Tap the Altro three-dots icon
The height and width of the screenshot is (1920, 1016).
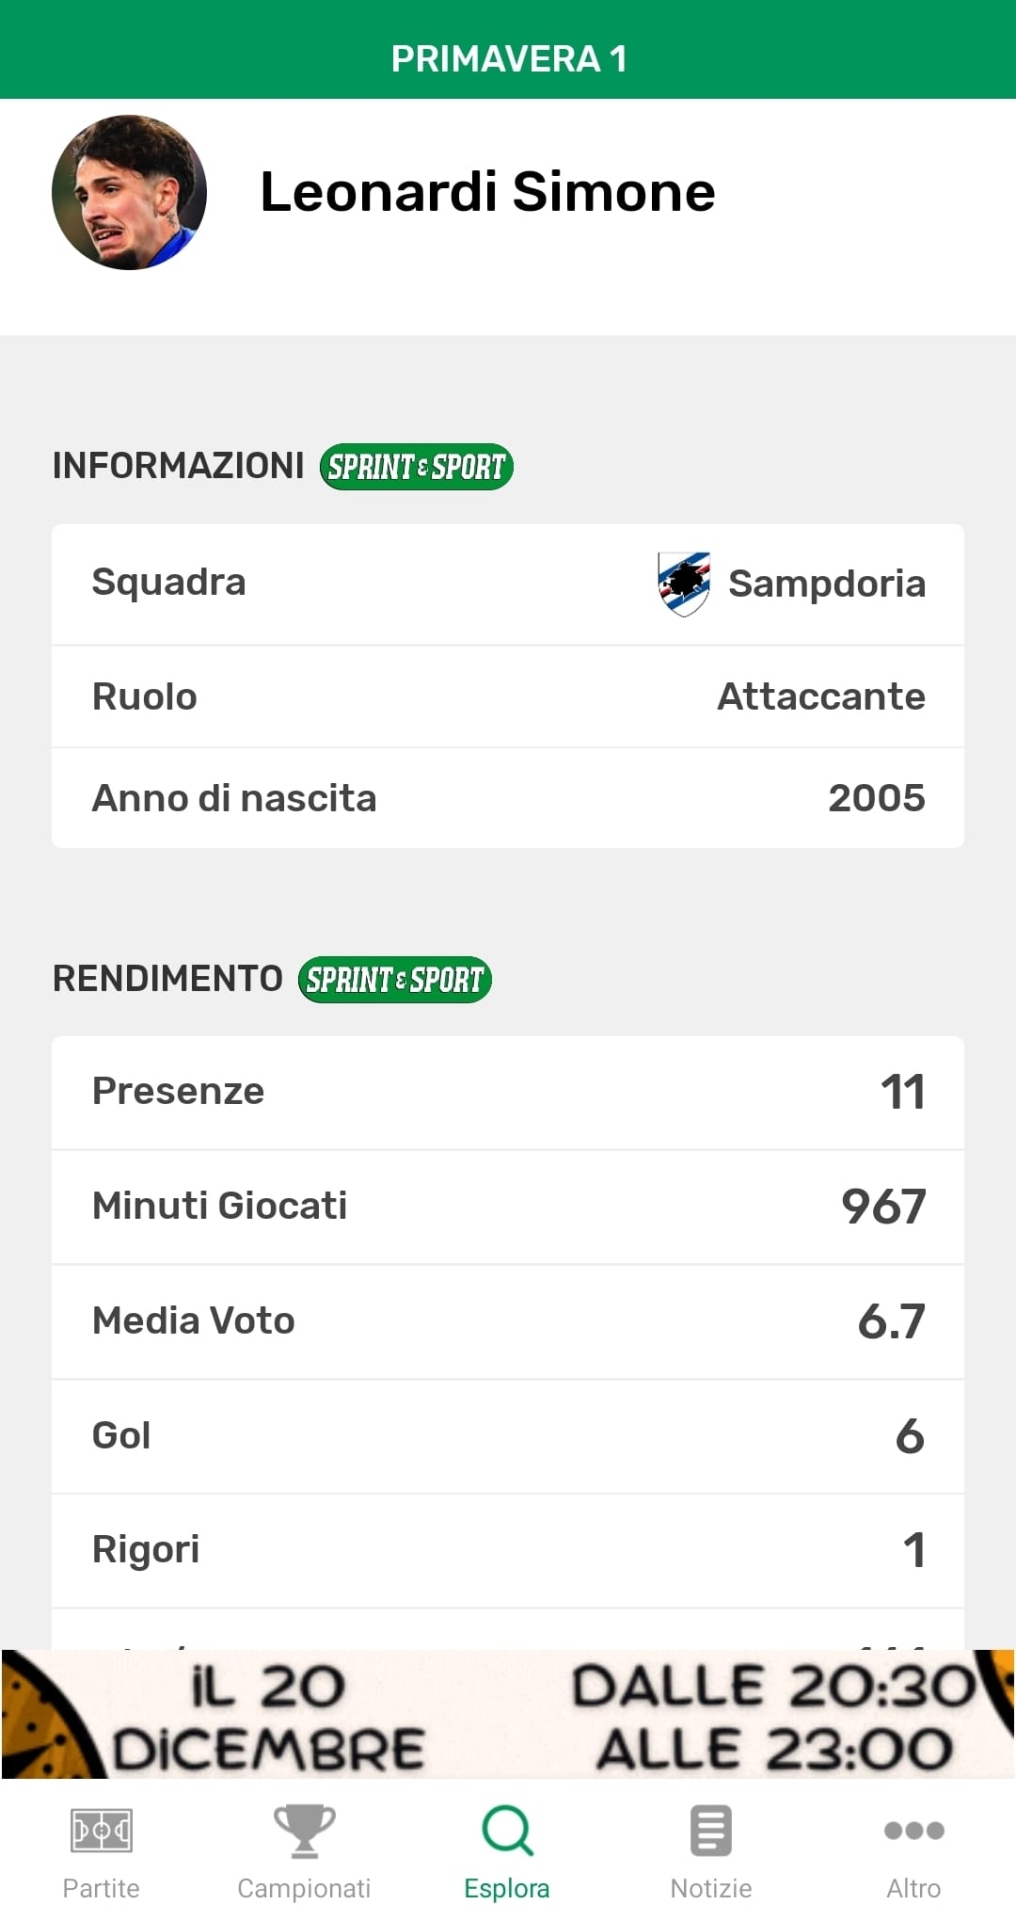coord(914,1831)
